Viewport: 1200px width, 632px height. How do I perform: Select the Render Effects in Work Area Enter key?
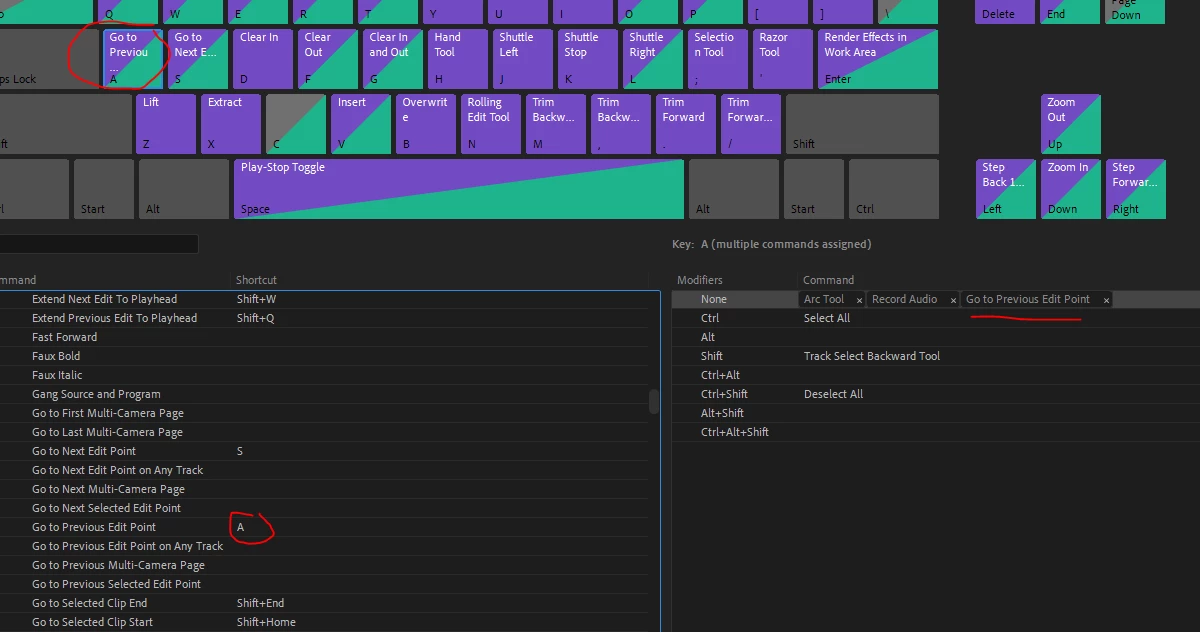[878, 59]
